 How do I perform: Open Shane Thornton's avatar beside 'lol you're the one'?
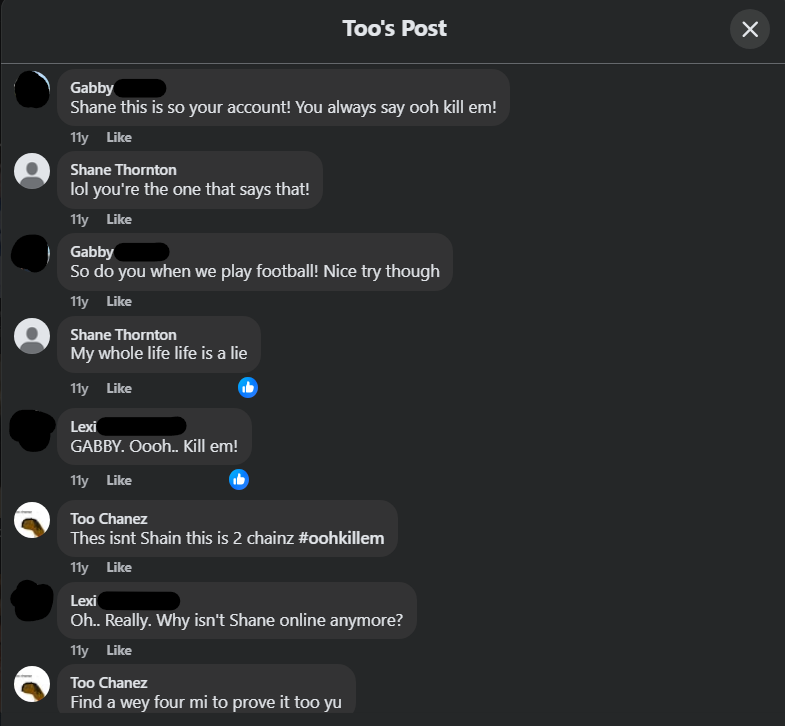(32, 171)
